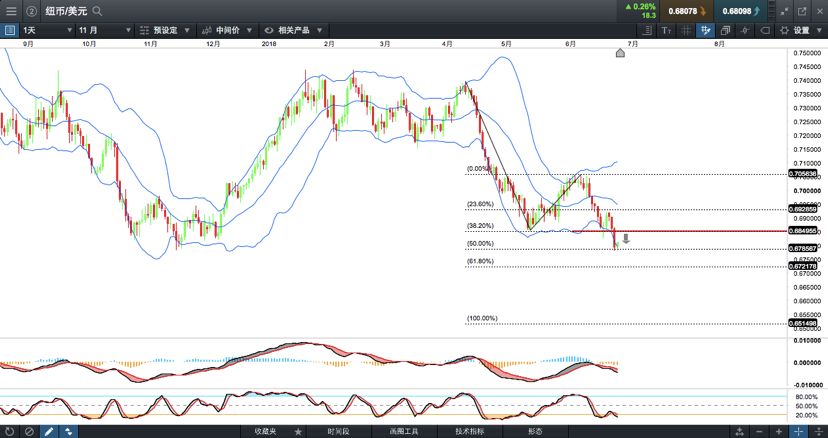Viewport: 828px width, 438px height.
Task: Toggle the price tag label icon
Action: (764, 31)
